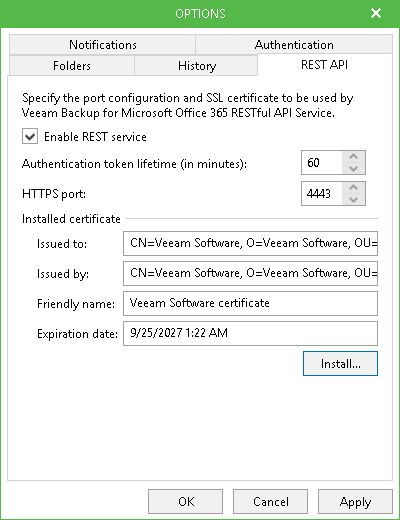Close the Options window with X
Viewport: 400px width, 520px height.
coord(376,13)
